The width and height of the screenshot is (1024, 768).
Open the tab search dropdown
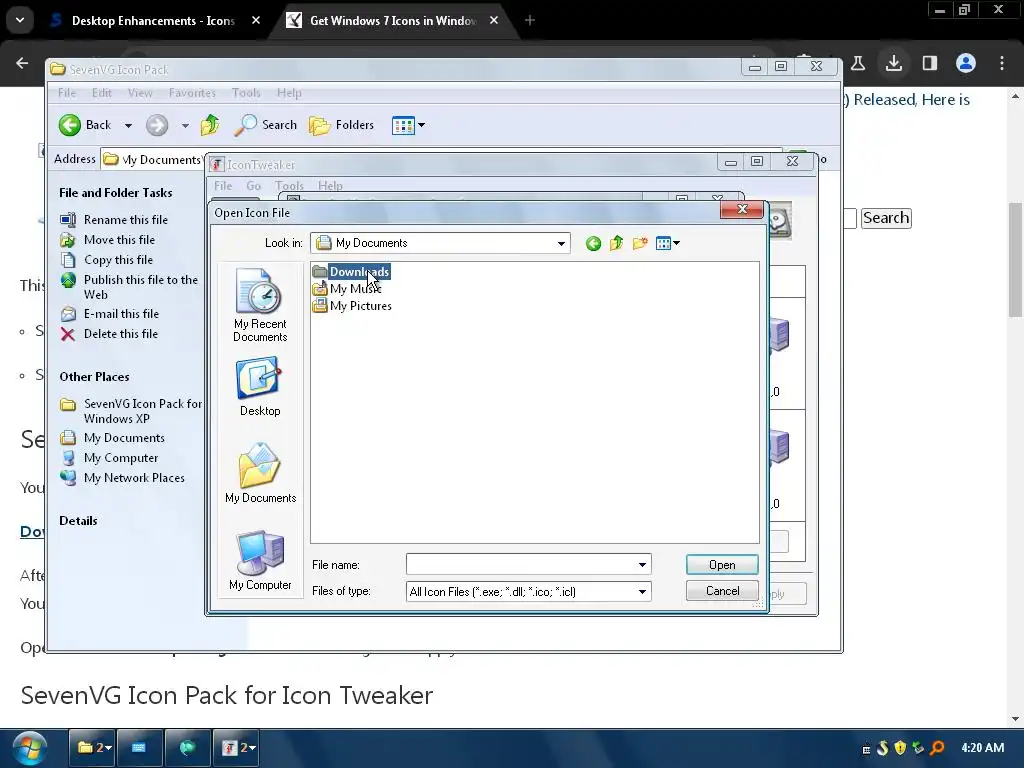pyautogui.click(x=20, y=20)
